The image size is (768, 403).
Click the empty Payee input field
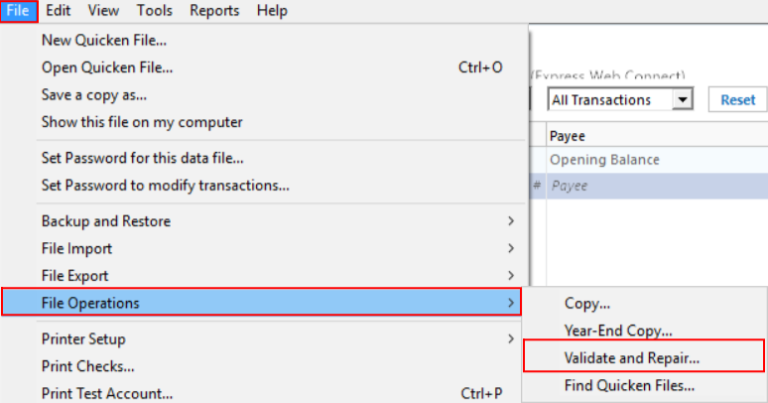657,186
